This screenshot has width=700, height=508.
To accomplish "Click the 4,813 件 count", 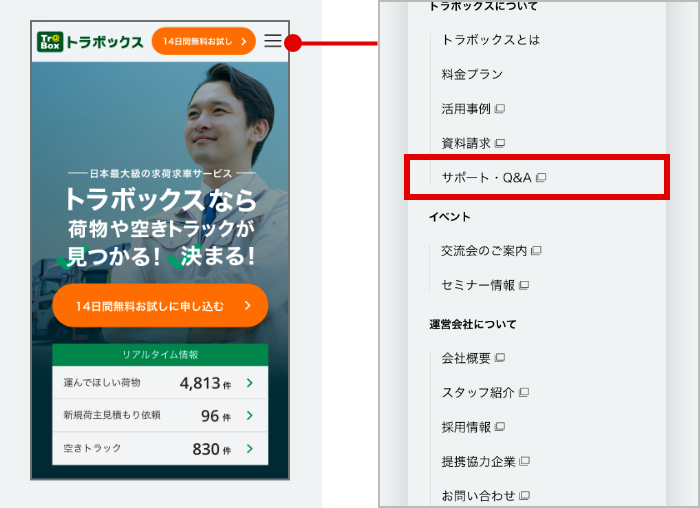I will [x=205, y=383].
